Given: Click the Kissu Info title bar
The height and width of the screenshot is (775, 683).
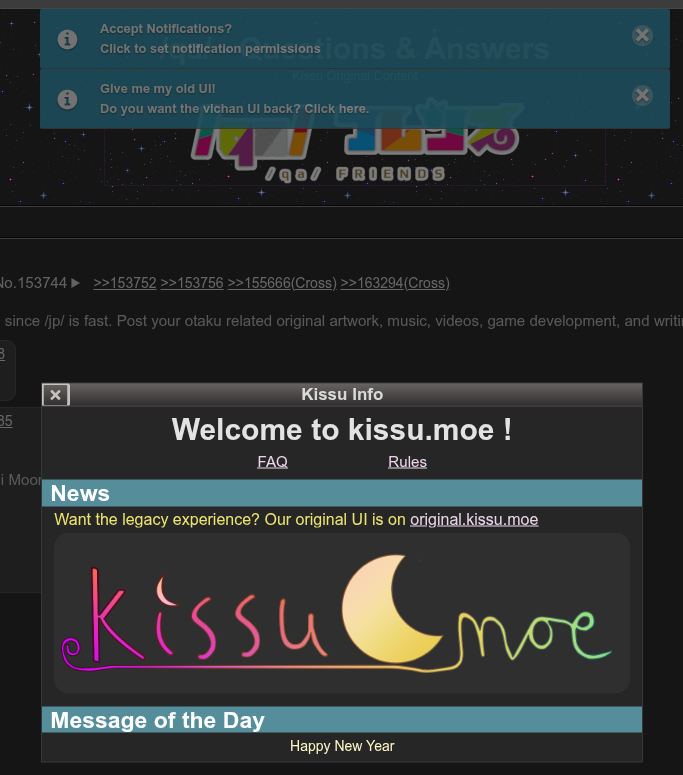Looking at the screenshot, I should pos(342,394).
